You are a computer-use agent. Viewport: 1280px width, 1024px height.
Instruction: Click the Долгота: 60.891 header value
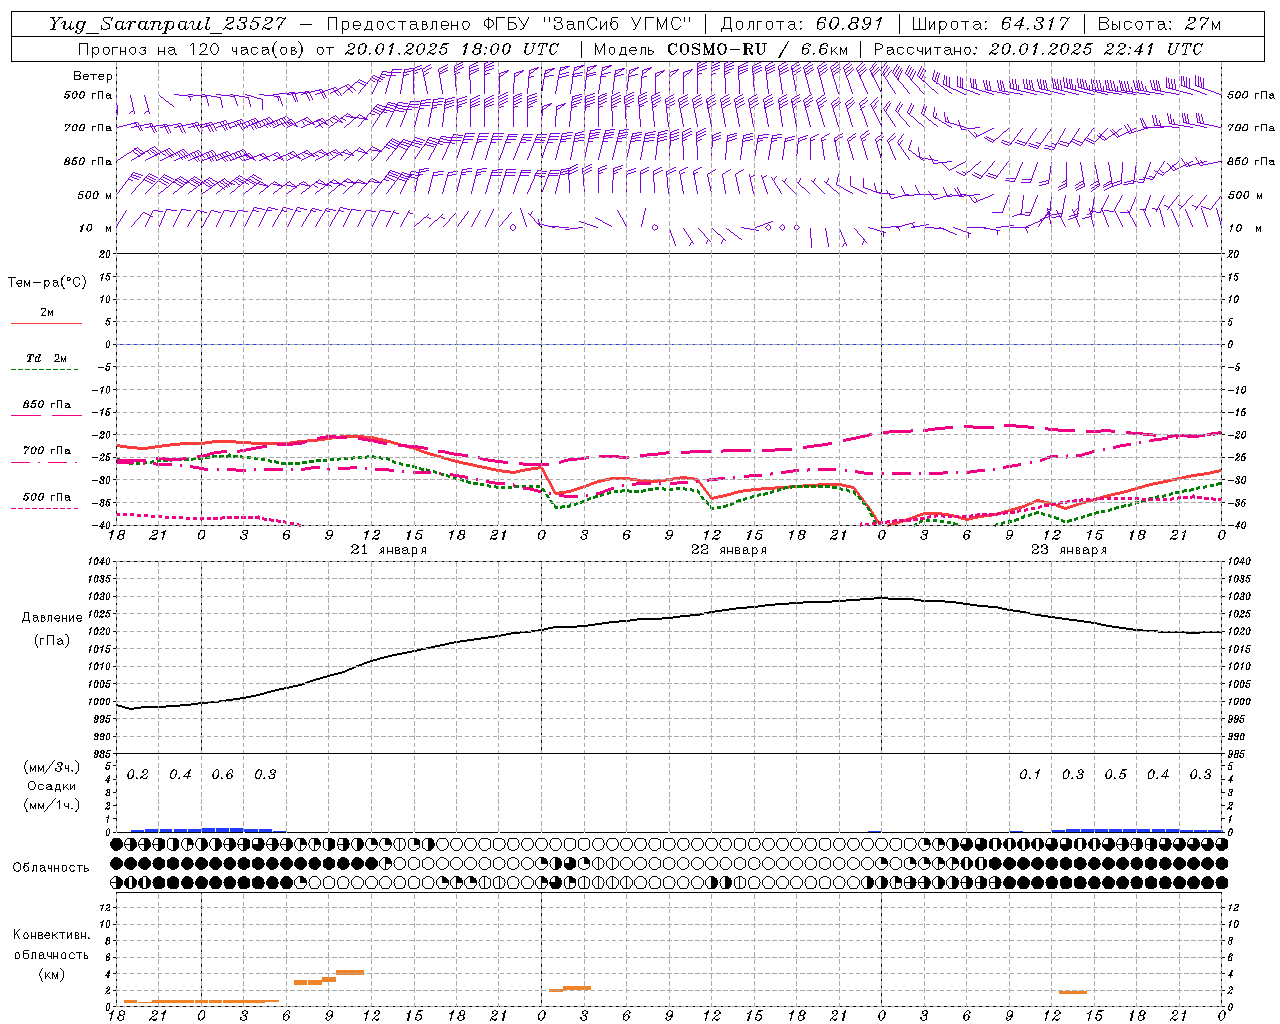(x=802, y=24)
